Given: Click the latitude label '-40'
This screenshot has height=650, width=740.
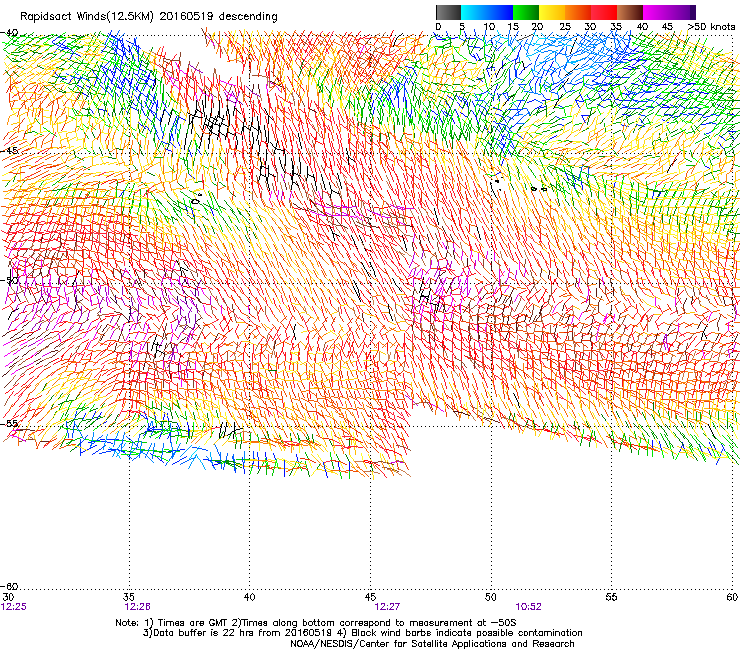Looking at the screenshot, I should (x=9, y=33).
